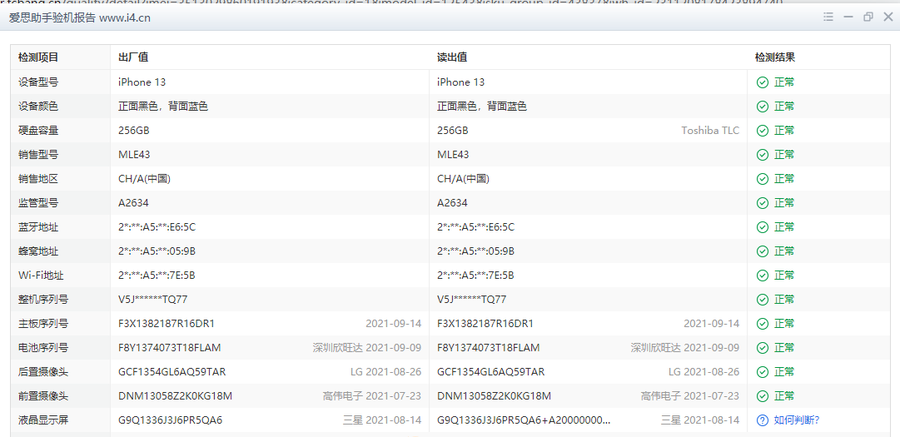This screenshot has width=900, height=437.
Task: Click the green check icon in 主板序列号 row
Action: pyautogui.click(x=762, y=324)
